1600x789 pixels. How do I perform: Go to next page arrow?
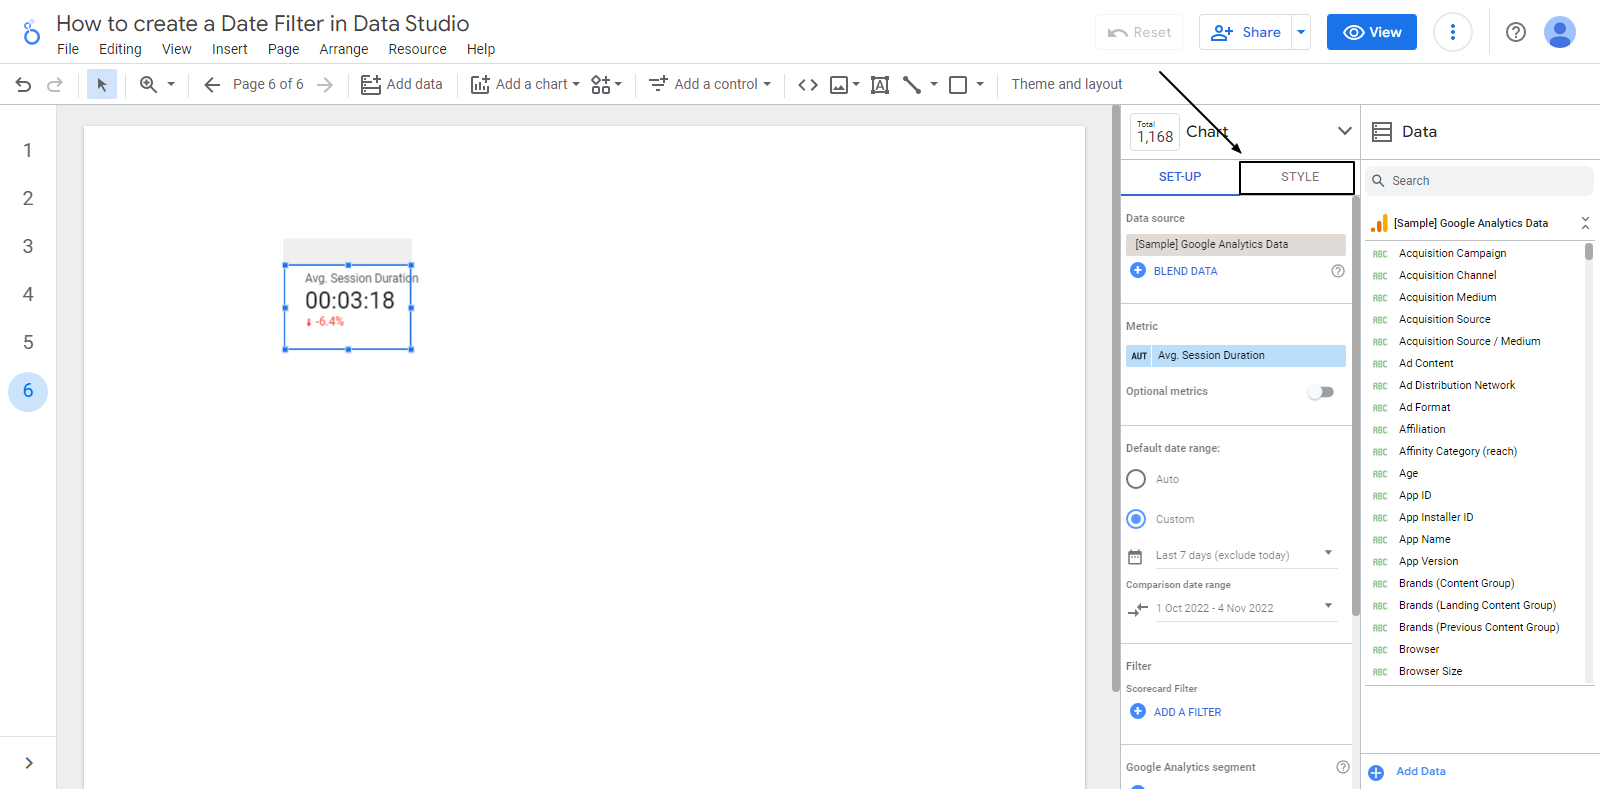(324, 85)
